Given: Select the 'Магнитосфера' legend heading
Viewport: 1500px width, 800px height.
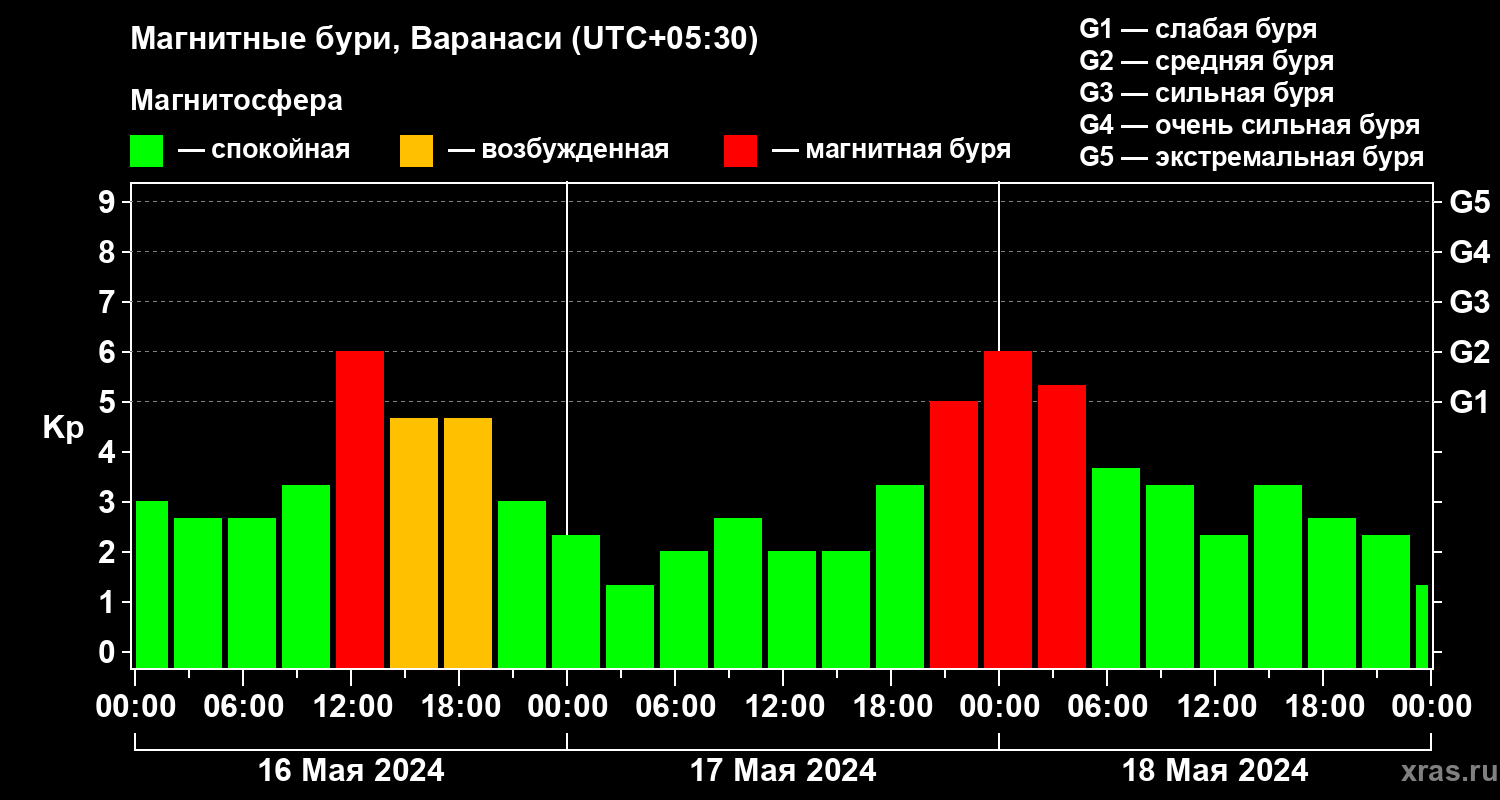Looking at the screenshot, I should [236, 101].
